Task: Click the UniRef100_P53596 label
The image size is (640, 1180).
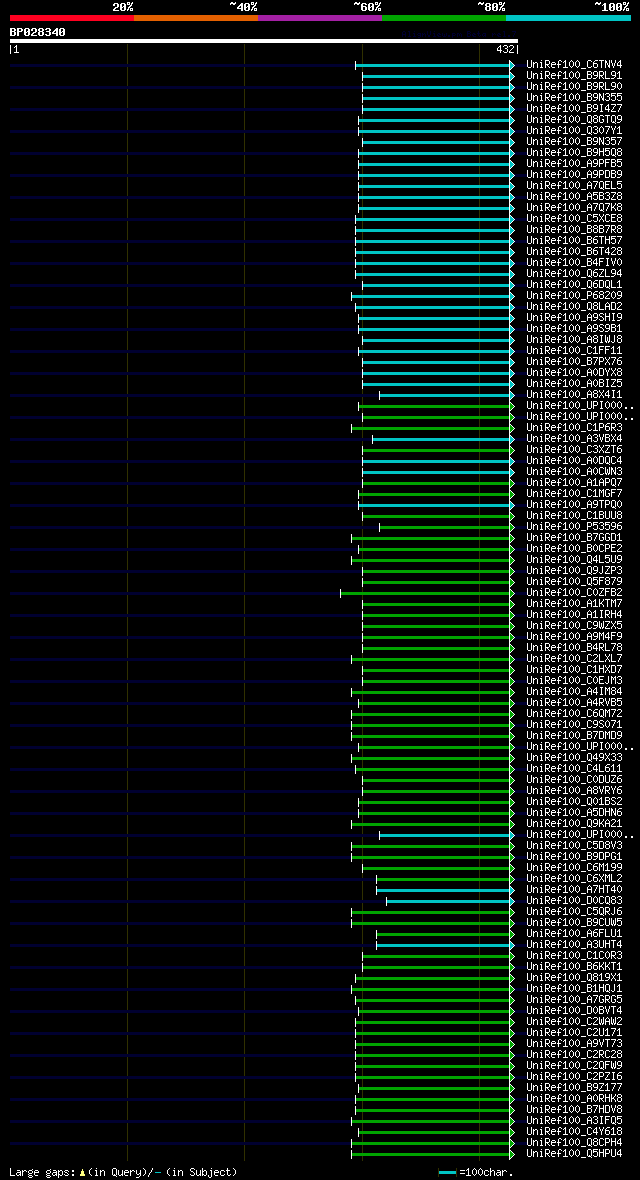Action: coord(574,527)
